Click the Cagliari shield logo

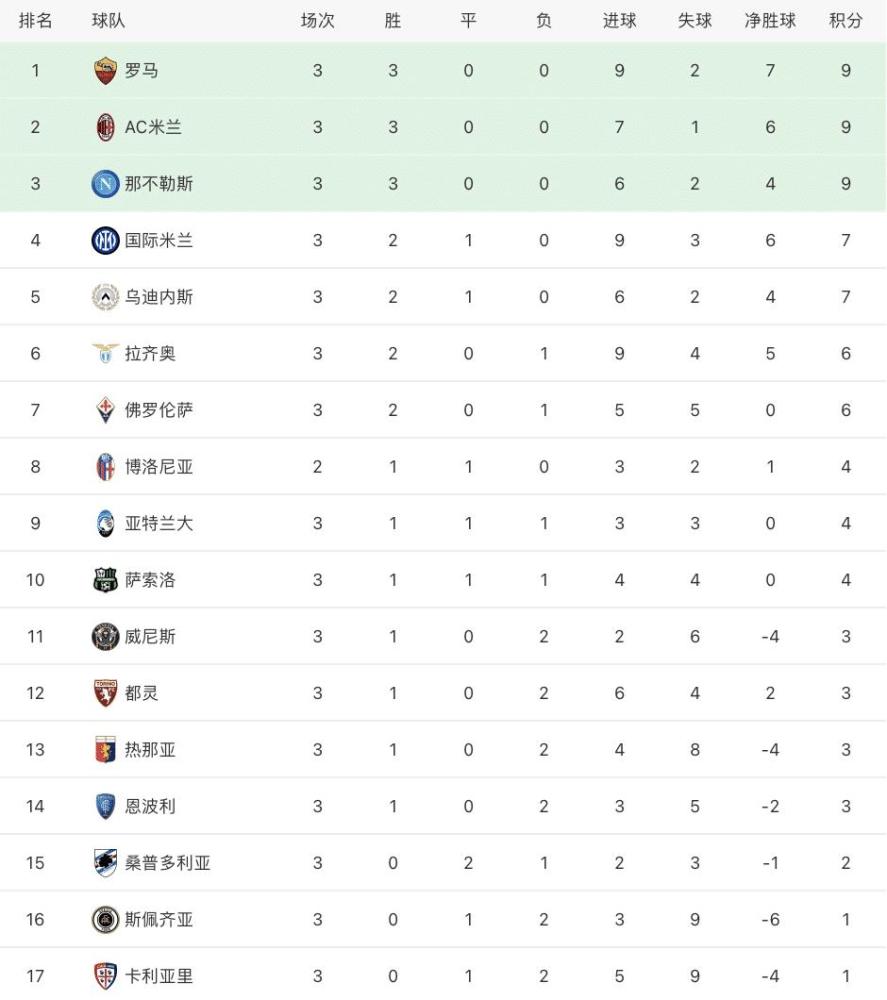pyautogui.click(x=105, y=976)
